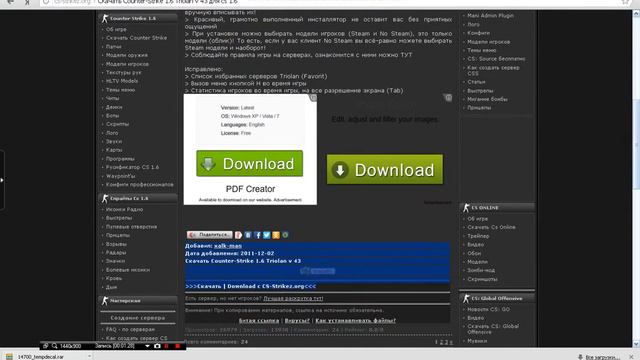The height and width of the screenshot is (360, 640).
Task: Click the Поделиться share button
Action: coord(210,235)
